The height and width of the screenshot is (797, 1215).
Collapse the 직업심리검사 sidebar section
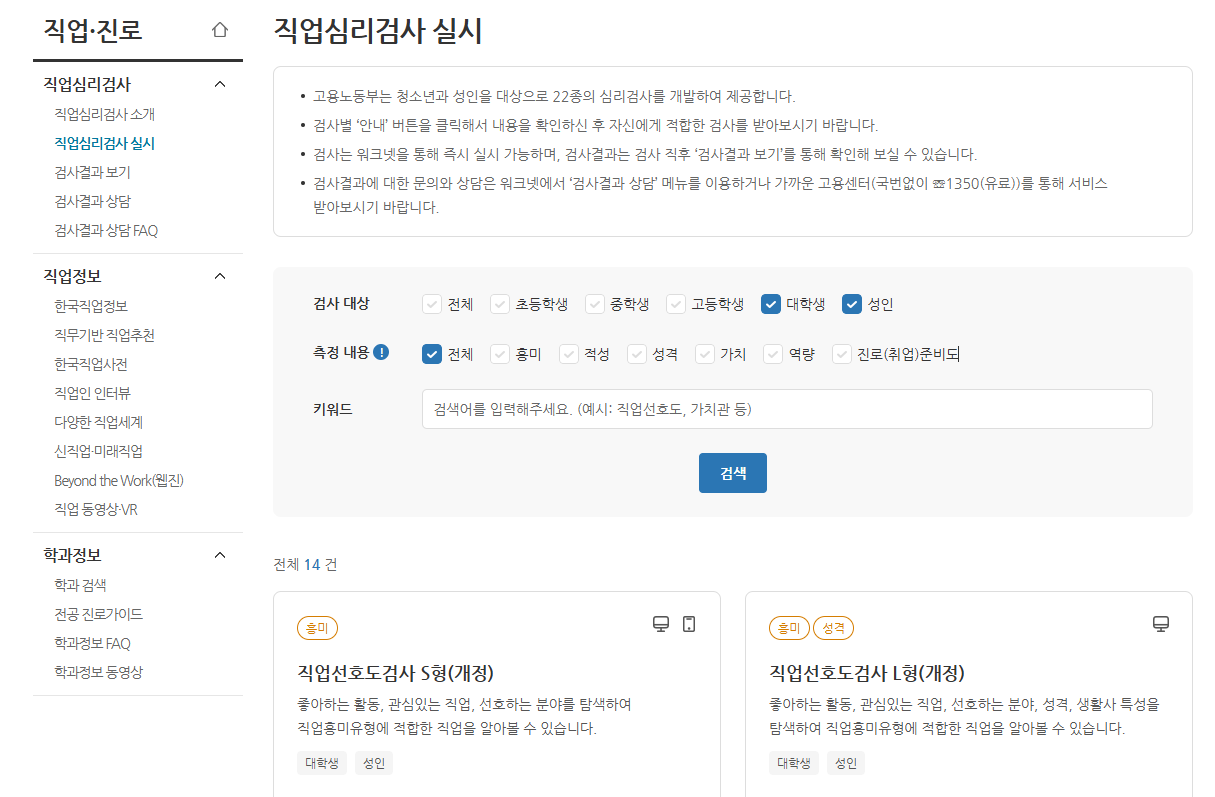[220, 84]
